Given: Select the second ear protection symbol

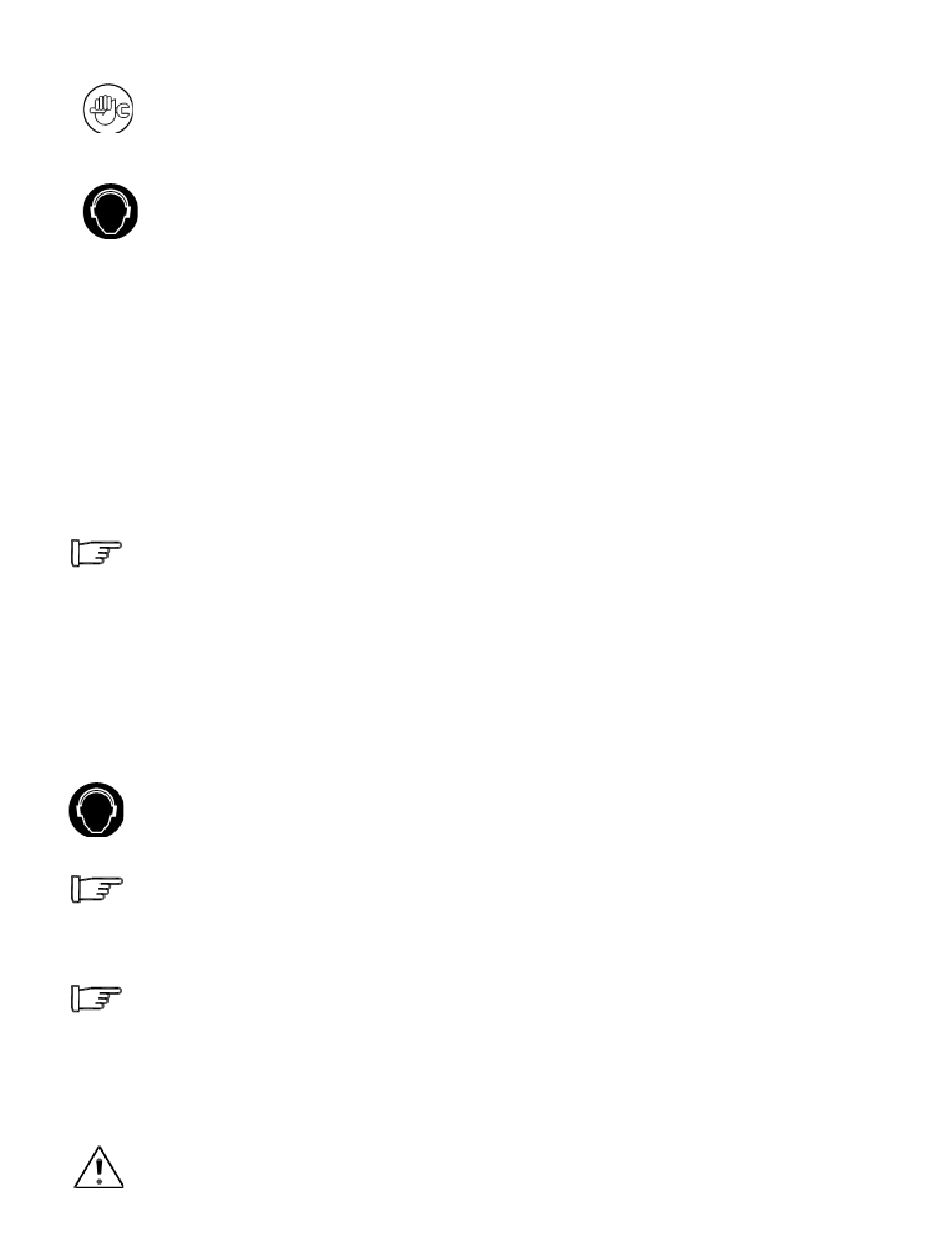Looking at the screenshot, I should click(99, 810).
